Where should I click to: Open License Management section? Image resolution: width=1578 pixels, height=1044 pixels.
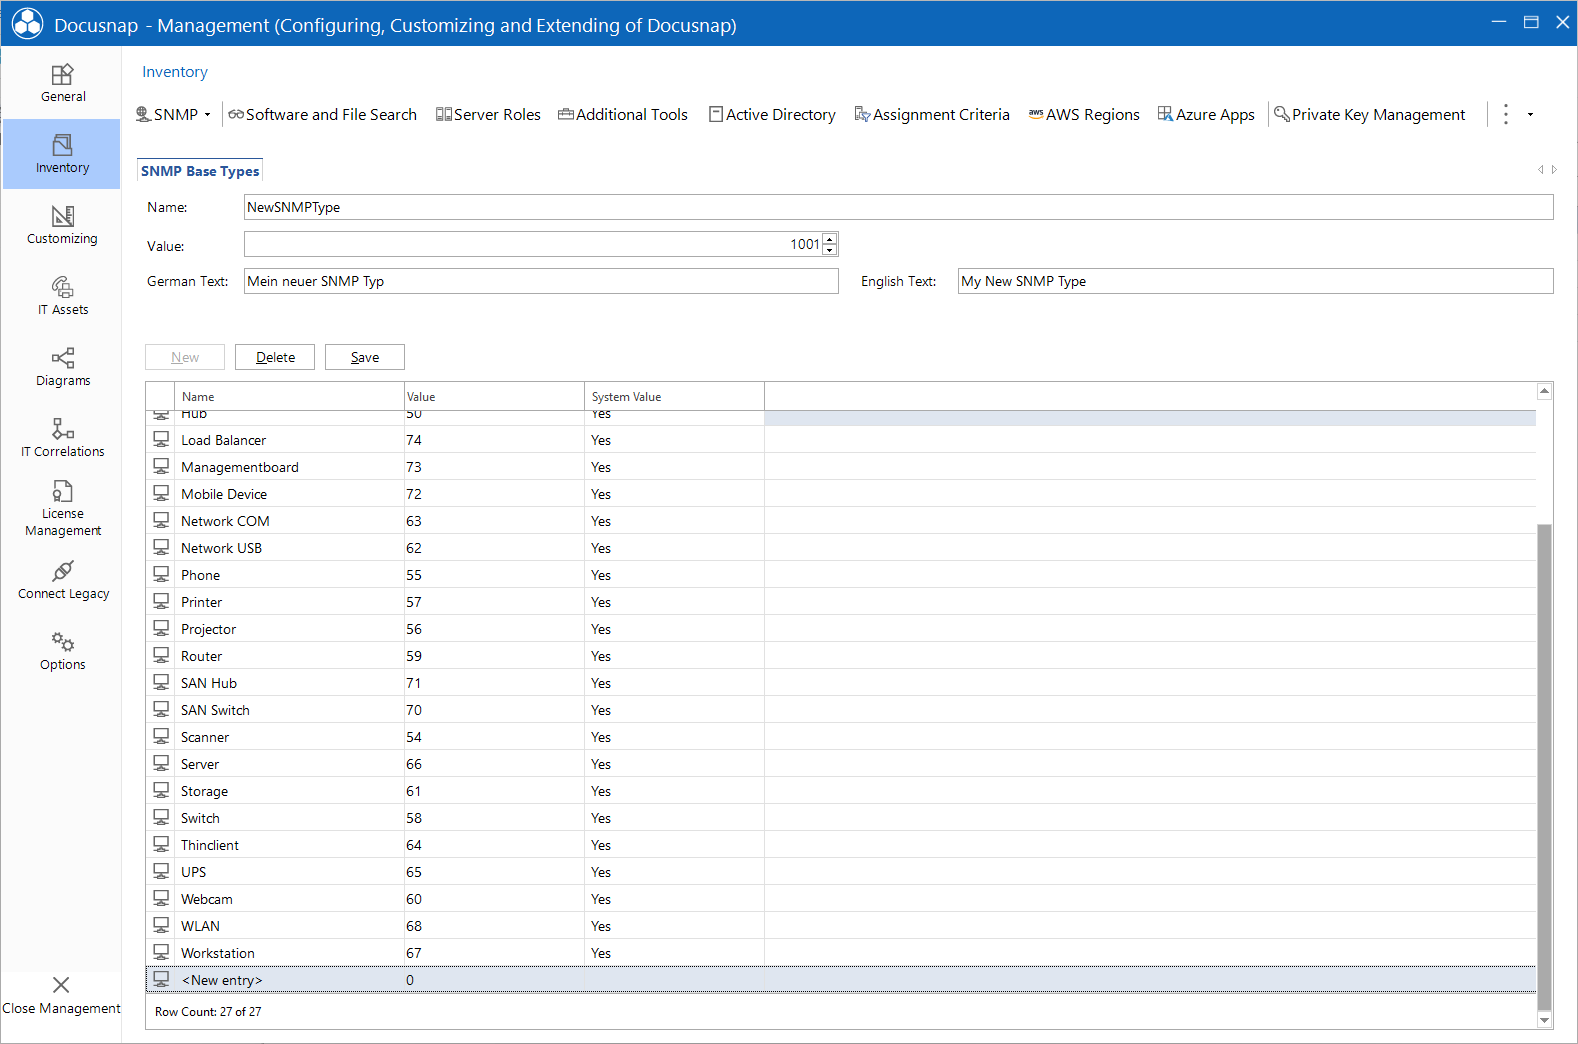pyautogui.click(x=62, y=491)
